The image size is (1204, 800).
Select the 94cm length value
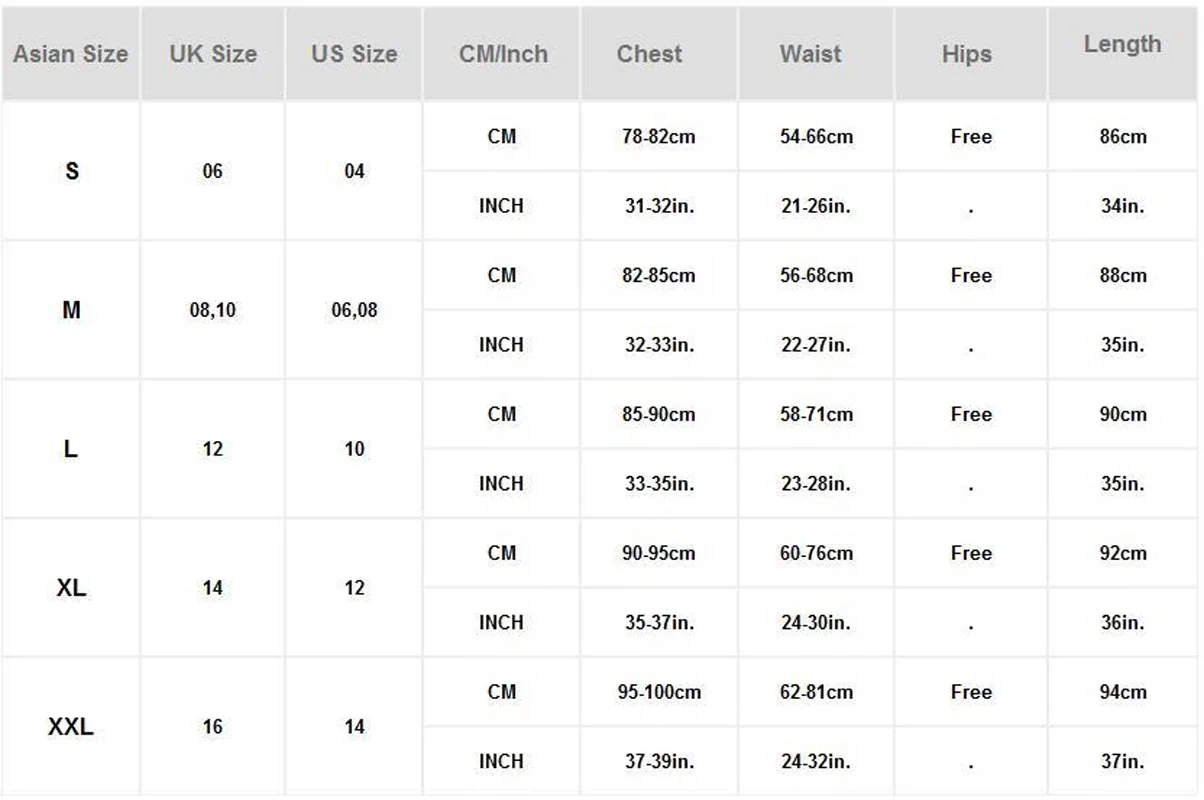(x=1123, y=692)
